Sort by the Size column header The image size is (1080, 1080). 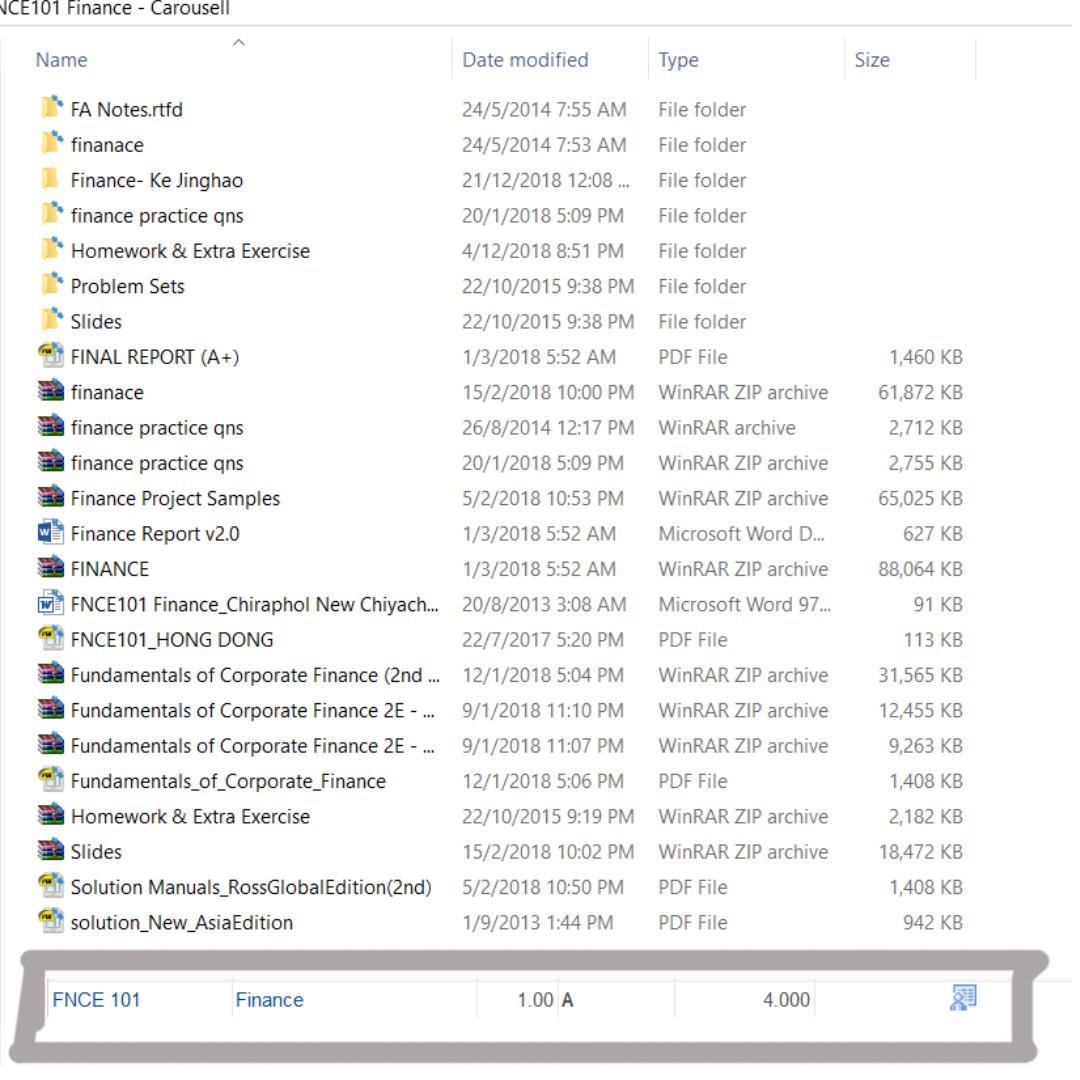tap(872, 60)
